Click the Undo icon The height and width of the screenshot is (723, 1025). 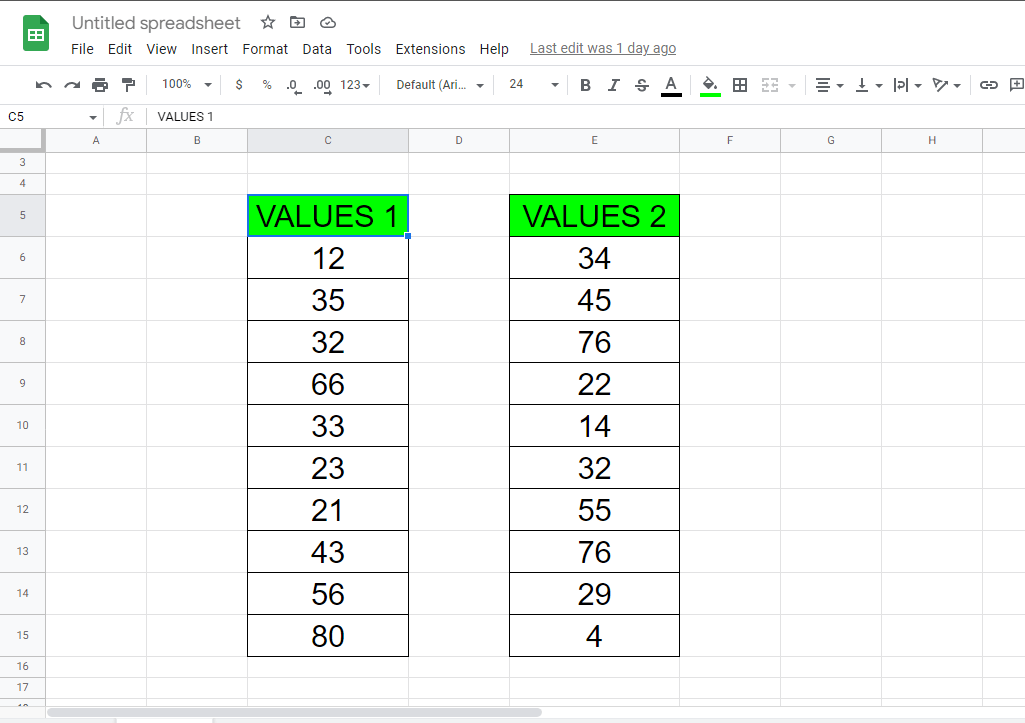pos(43,85)
